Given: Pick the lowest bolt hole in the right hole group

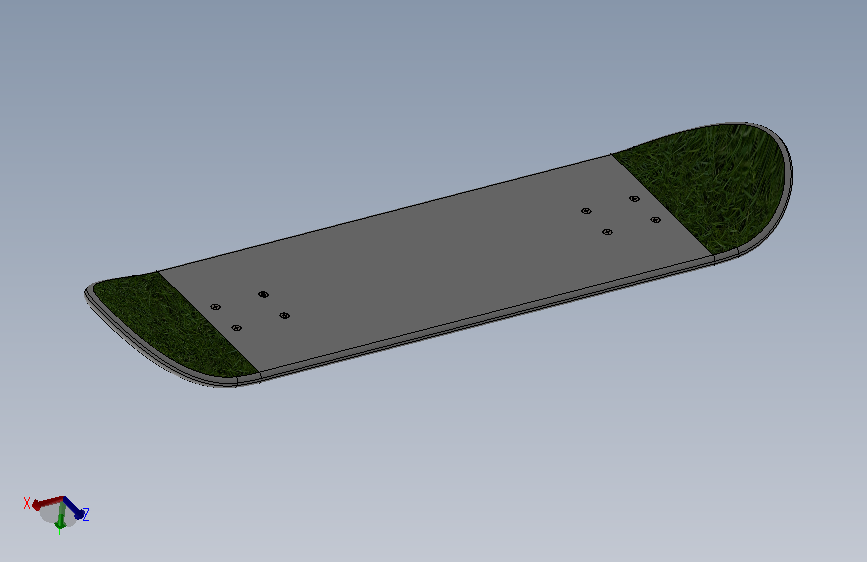Looking at the screenshot, I should 607,232.
